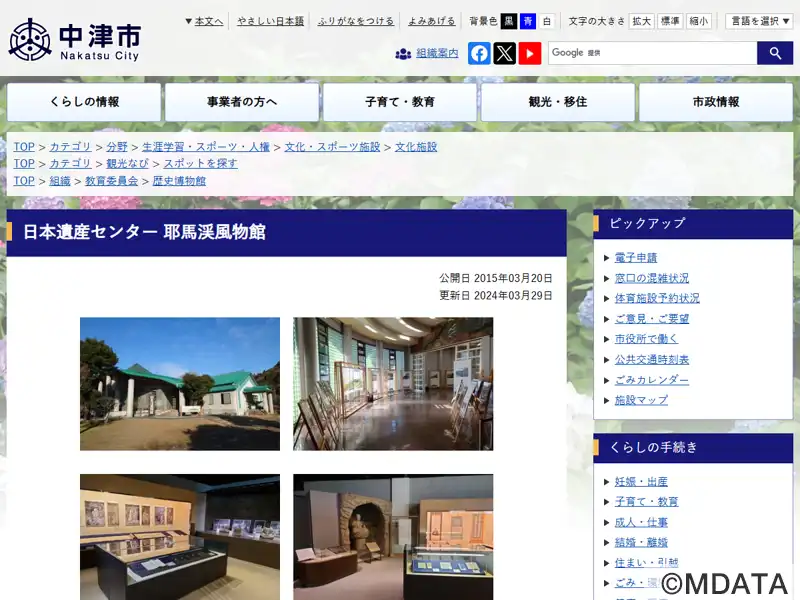Open 窓口の混雑状況 link
This screenshot has height=600, width=800.
tap(652, 278)
